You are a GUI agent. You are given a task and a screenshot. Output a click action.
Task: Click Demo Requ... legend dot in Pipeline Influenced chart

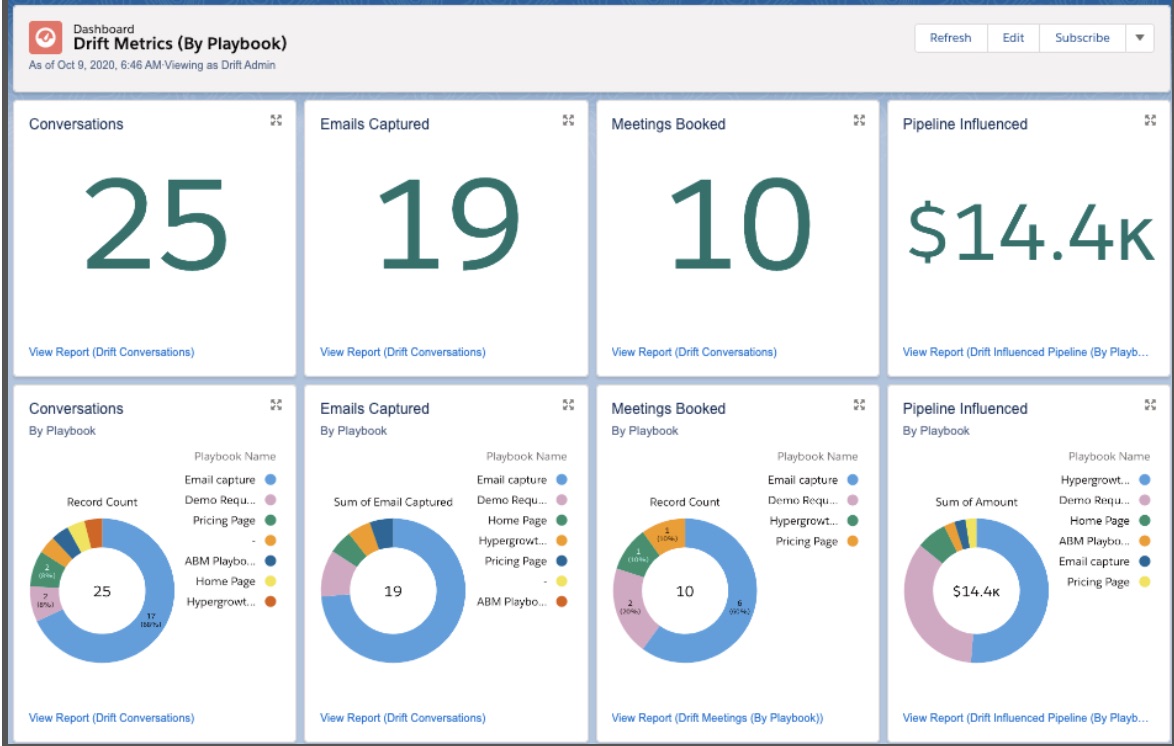[1144, 500]
